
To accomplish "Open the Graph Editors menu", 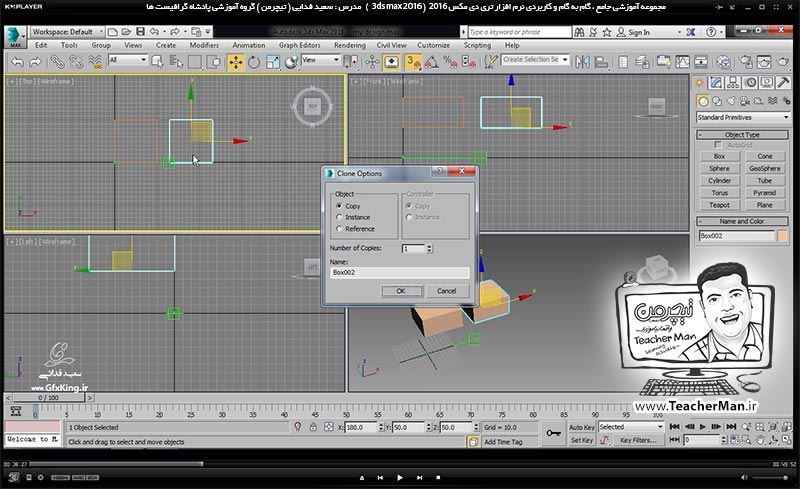I will click(299, 45).
